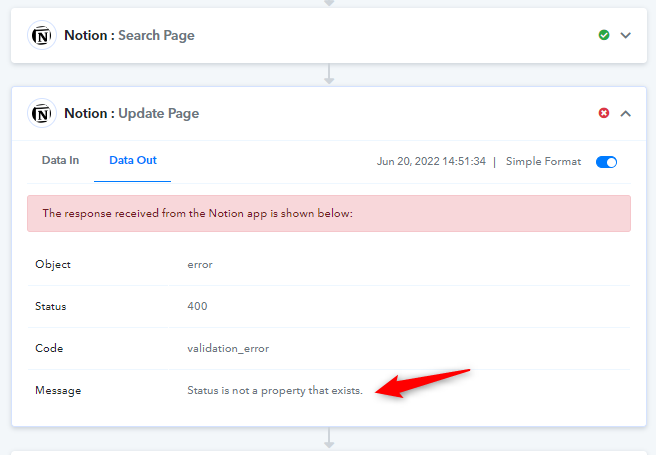The height and width of the screenshot is (455, 656).
Task: Click the Notion logo in Search Page step
Action: tap(42, 36)
